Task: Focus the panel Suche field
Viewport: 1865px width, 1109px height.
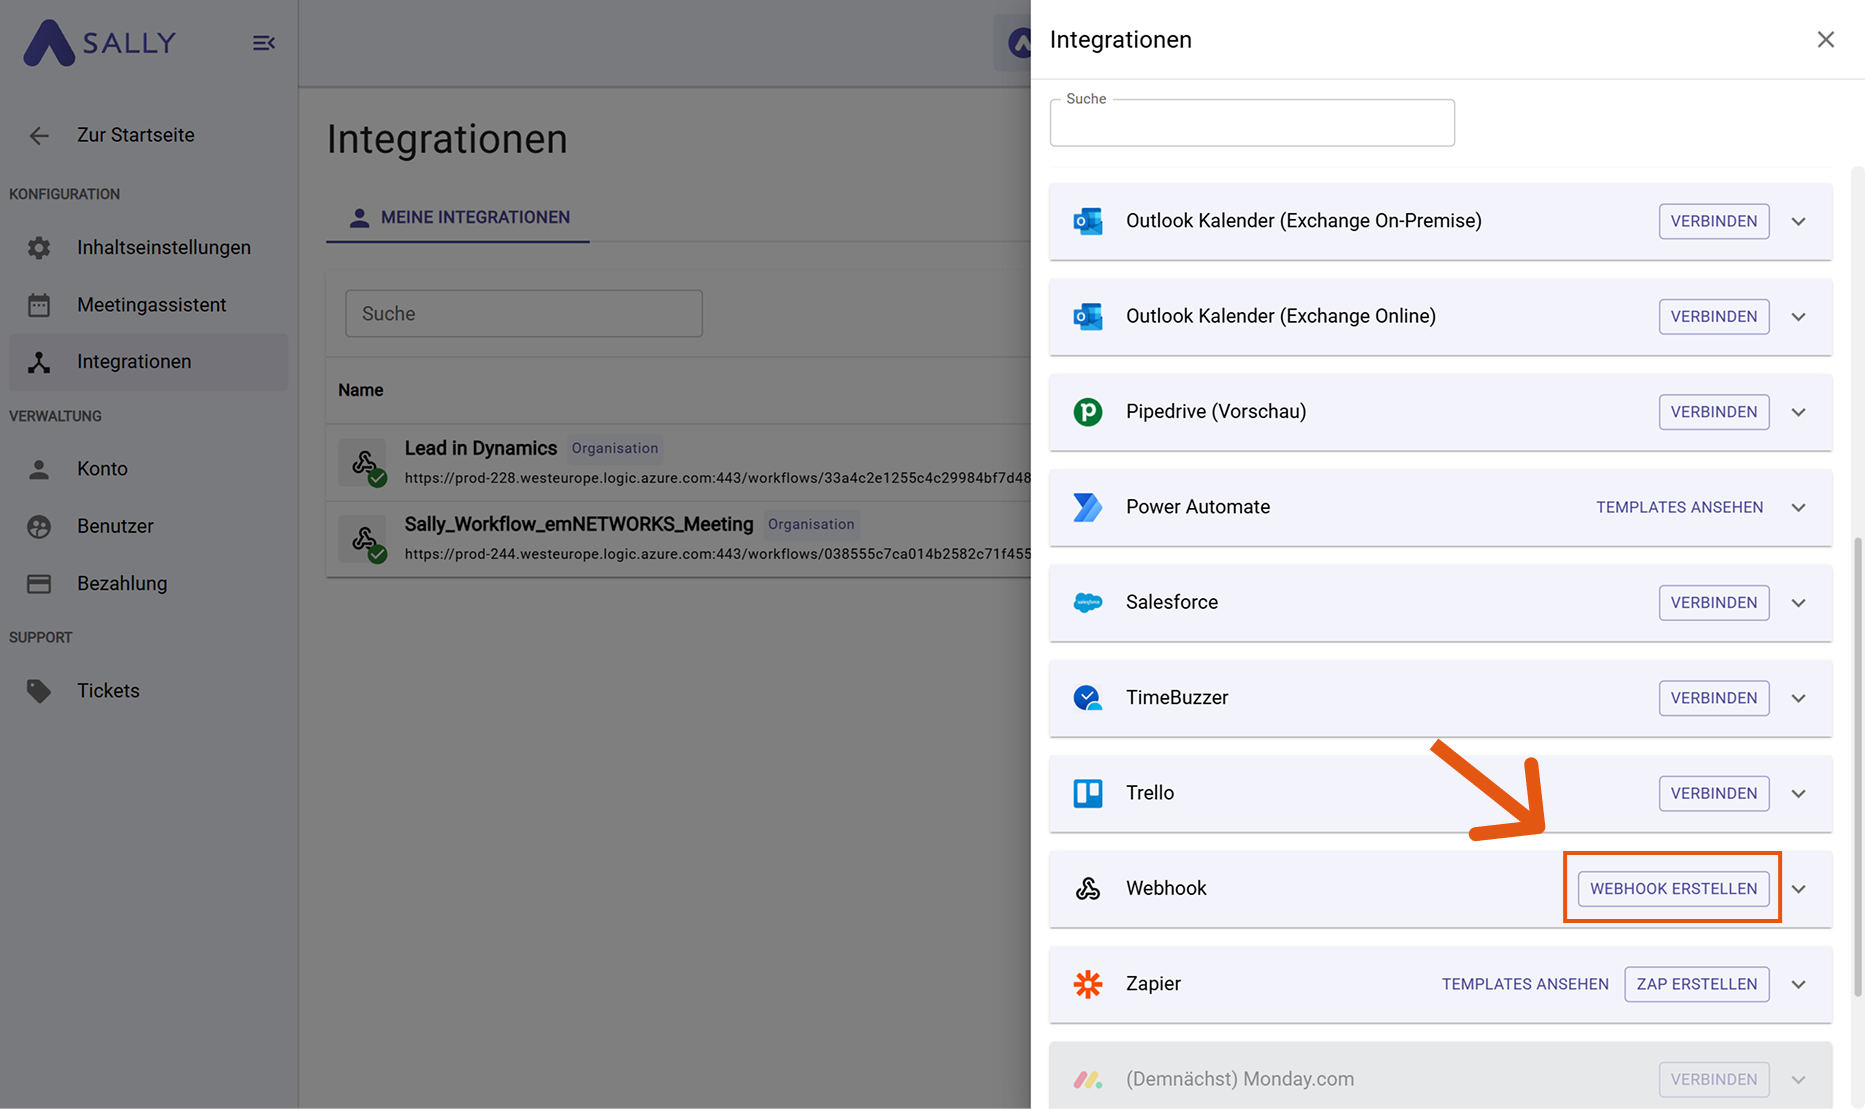Action: (x=1252, y=123)
